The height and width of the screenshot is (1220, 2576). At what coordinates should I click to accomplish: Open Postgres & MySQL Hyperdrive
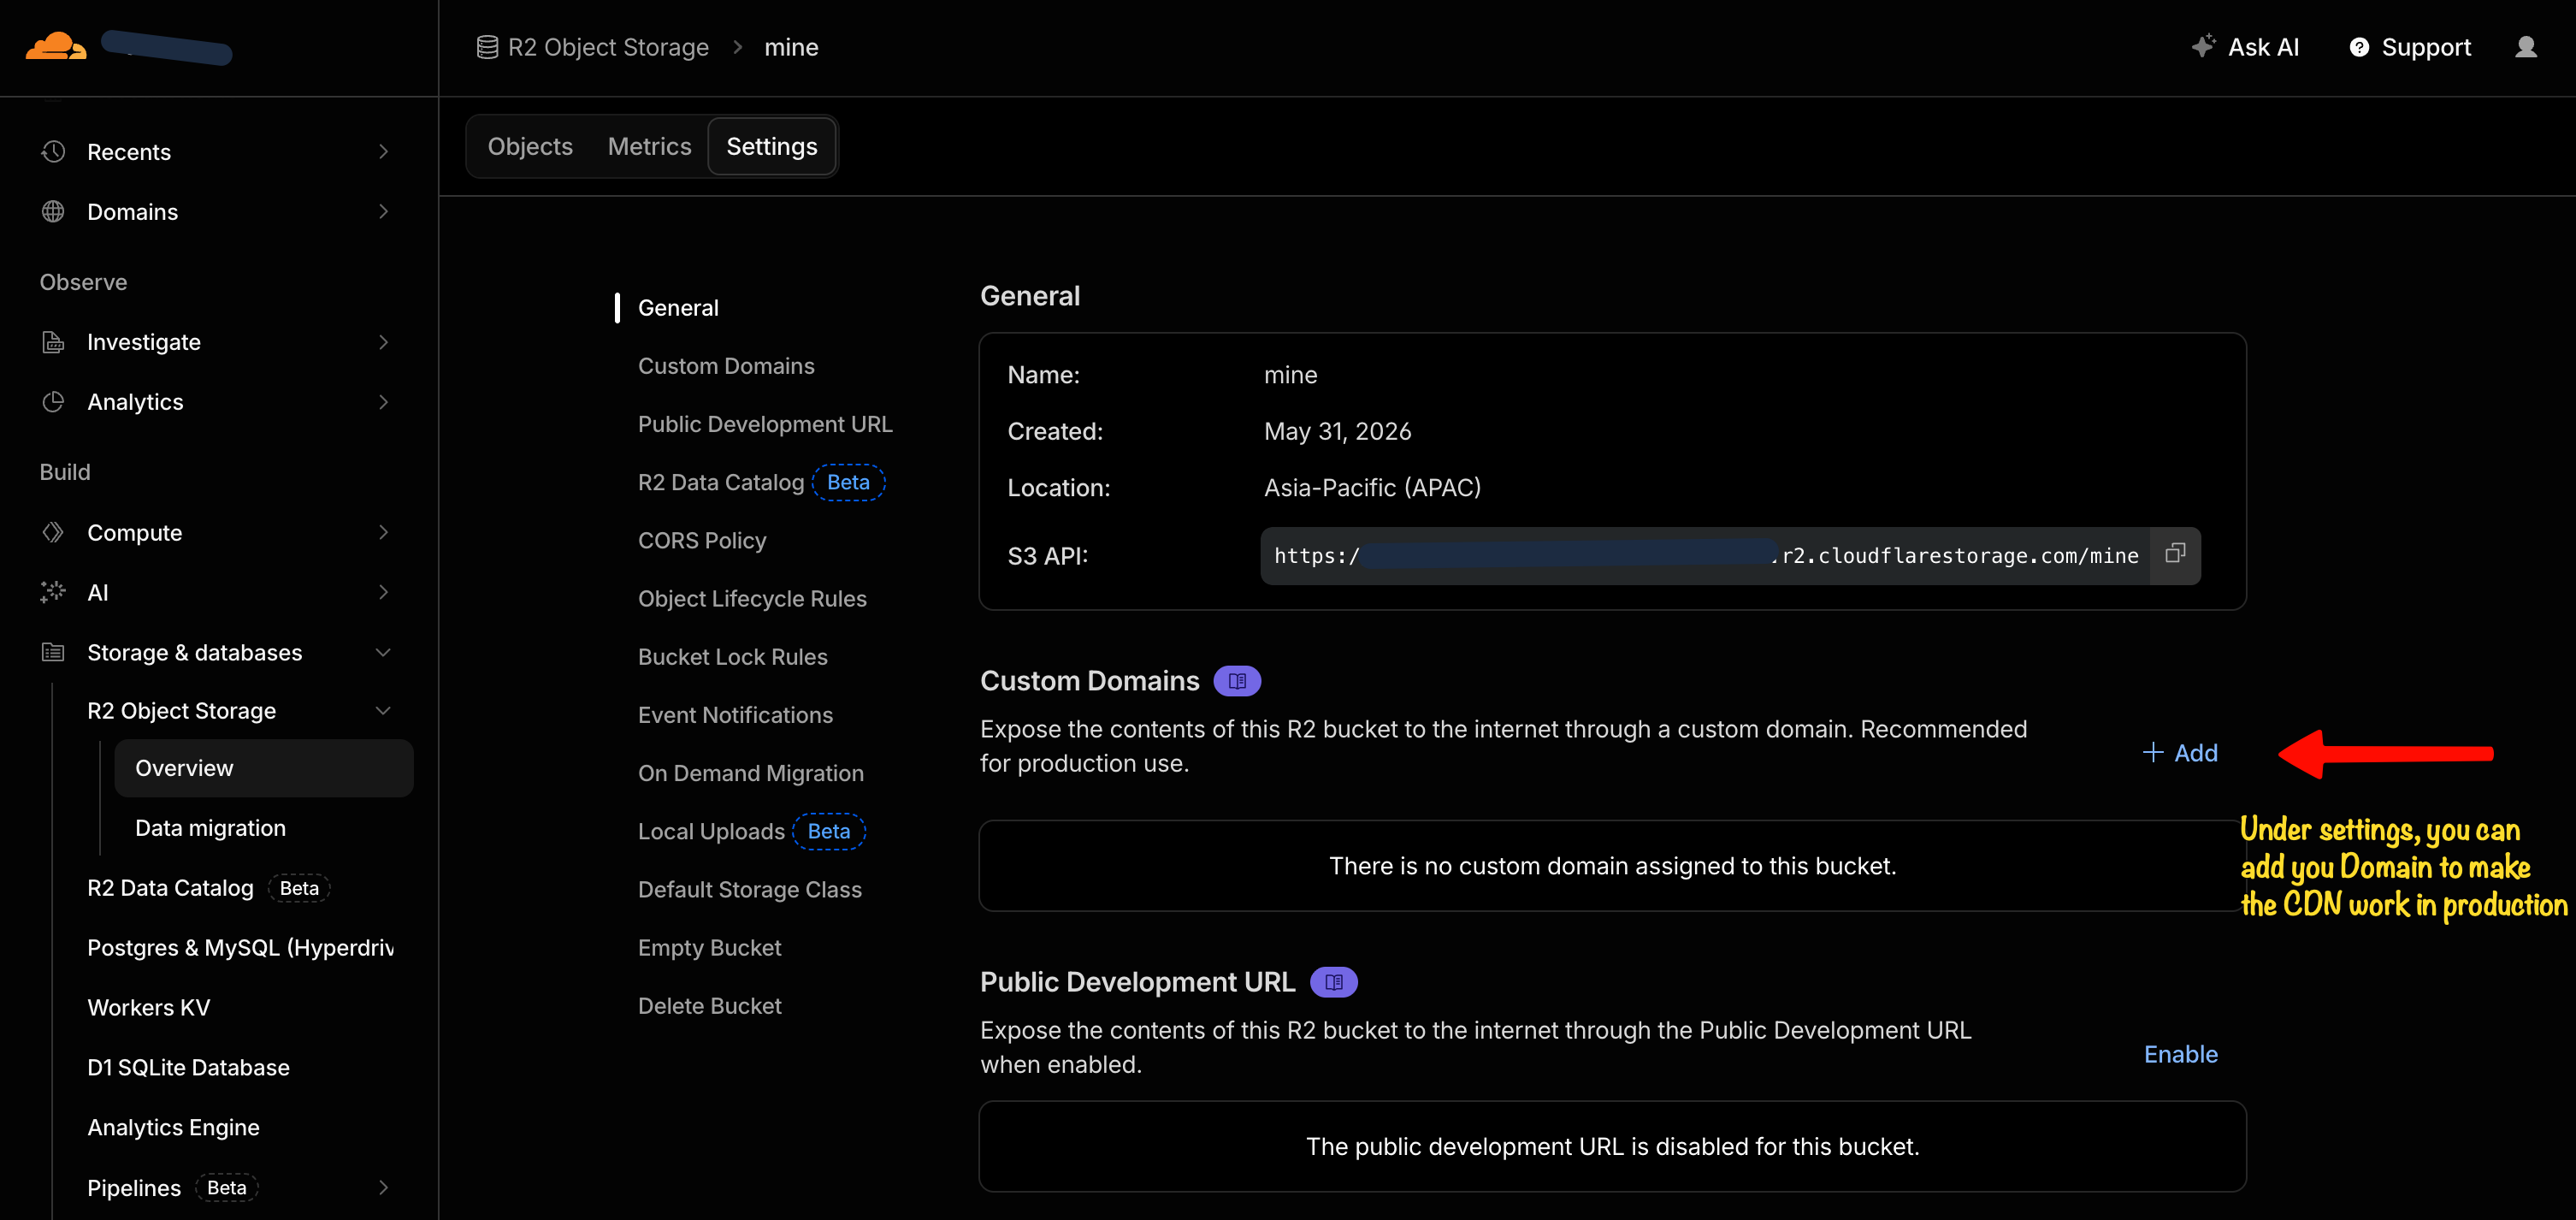pos(240,947)
